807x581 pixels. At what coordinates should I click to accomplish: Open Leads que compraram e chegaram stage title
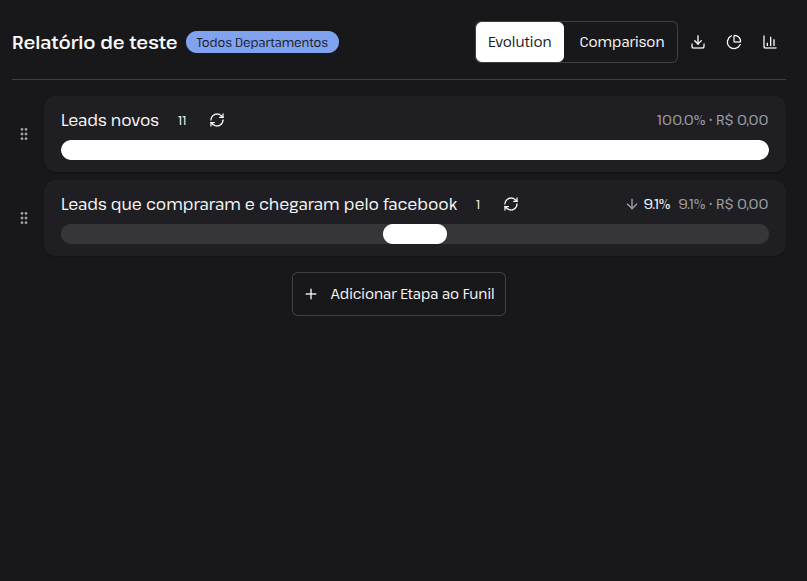coord(259,204)
